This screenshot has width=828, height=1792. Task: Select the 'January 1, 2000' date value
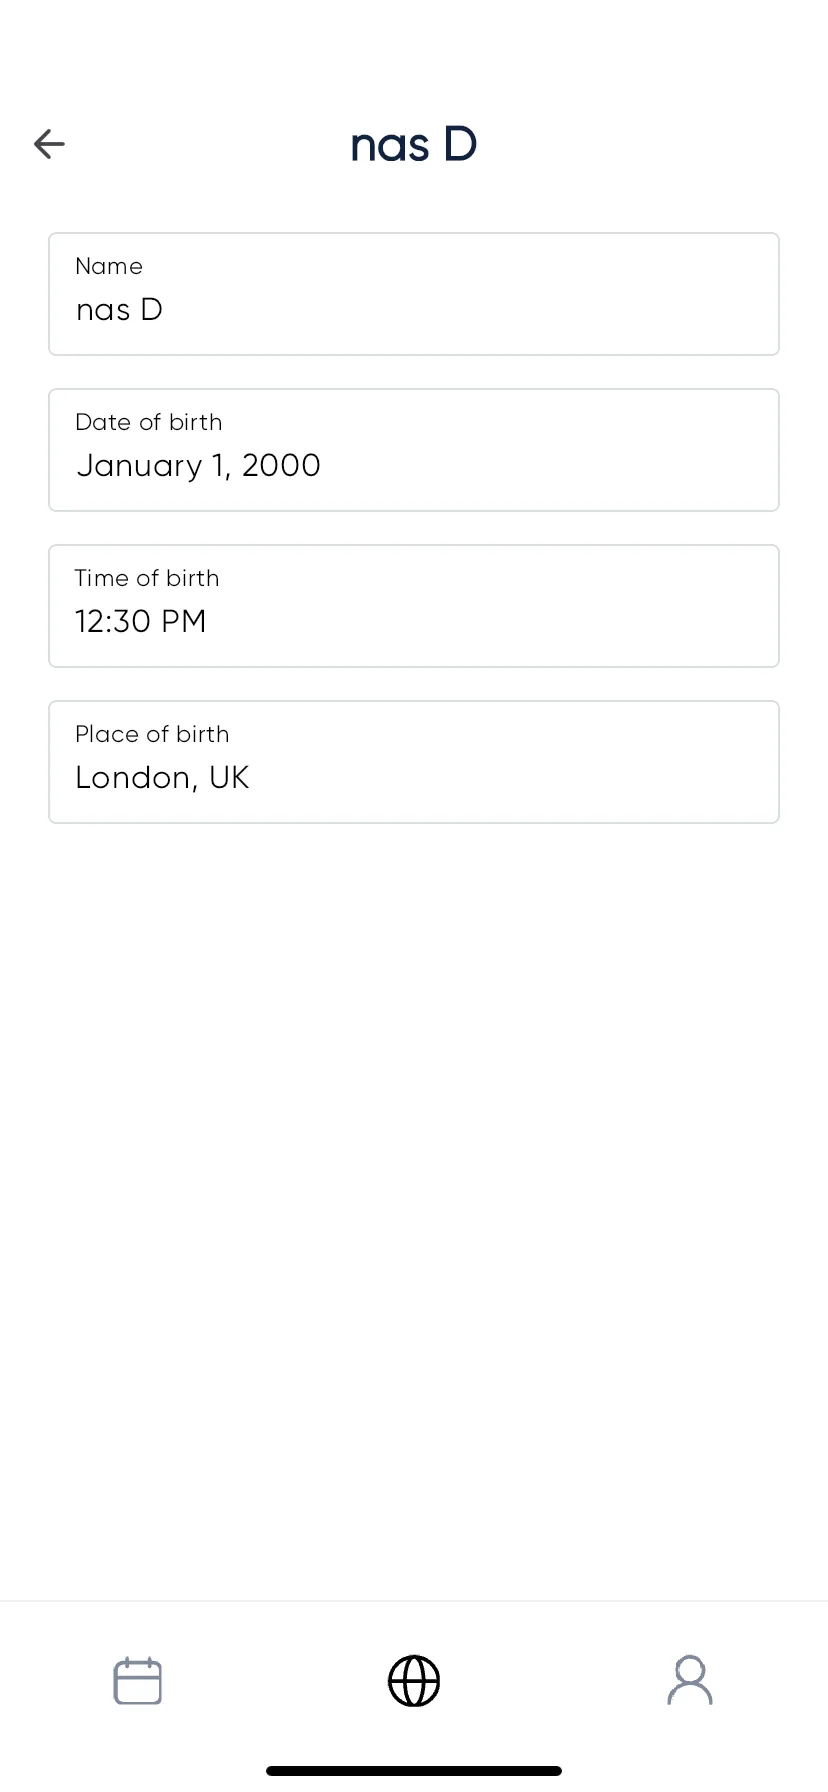[x=198, y=466]
